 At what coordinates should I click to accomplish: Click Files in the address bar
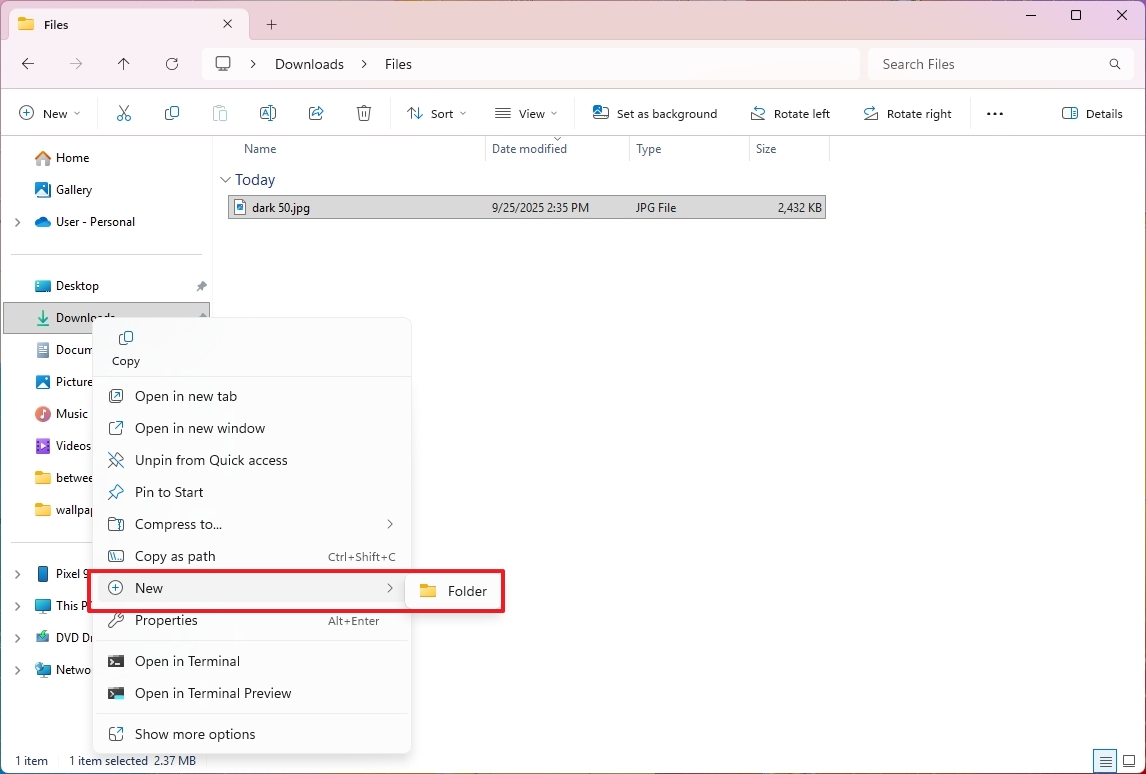point(398,64)
